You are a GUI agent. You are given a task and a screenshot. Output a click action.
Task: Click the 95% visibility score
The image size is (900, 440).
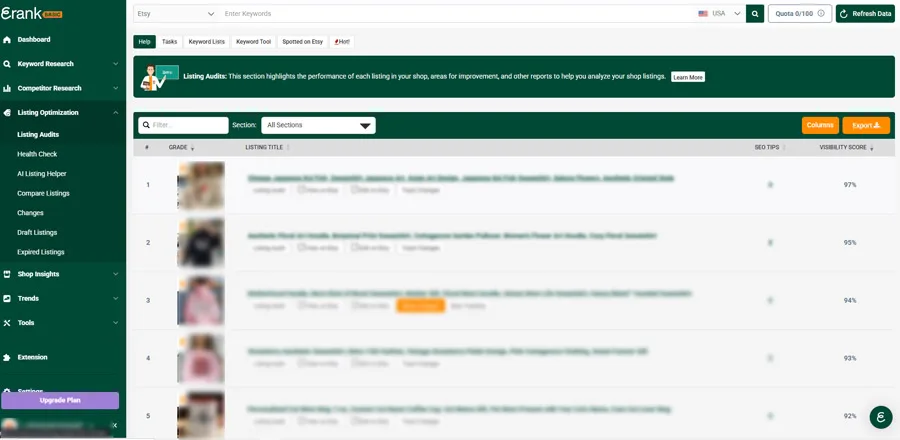850,243
